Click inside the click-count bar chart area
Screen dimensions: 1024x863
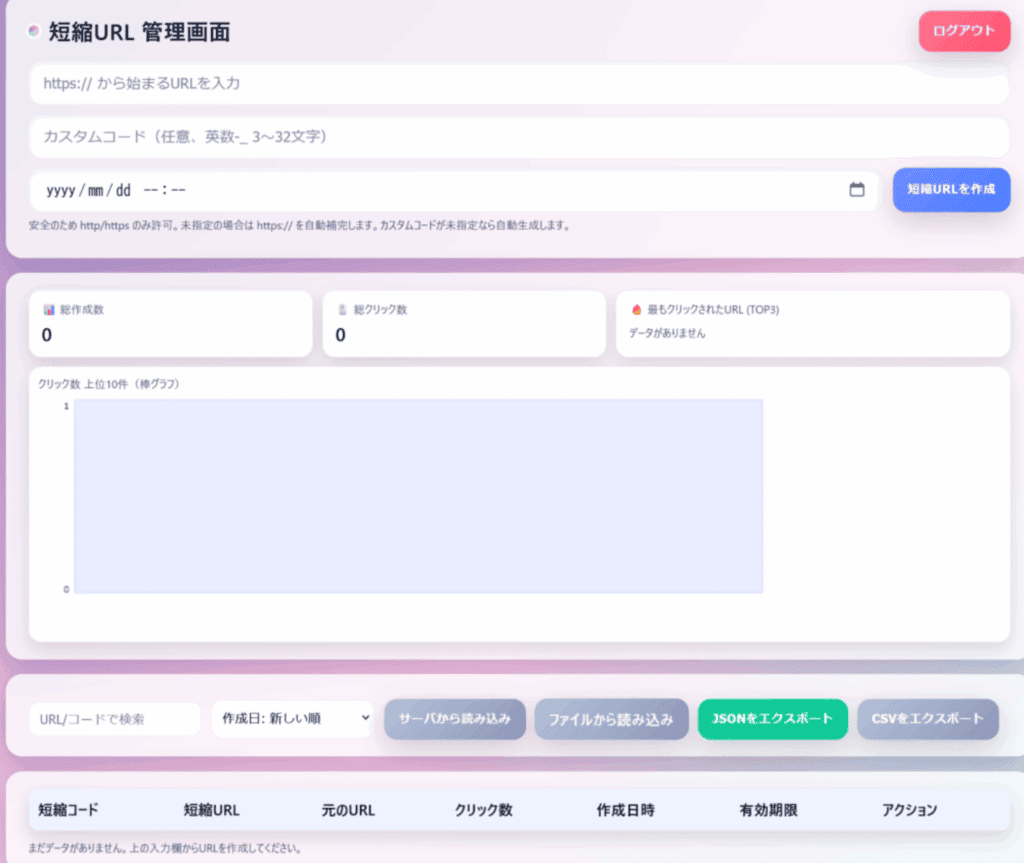click(x=418, y=496)
